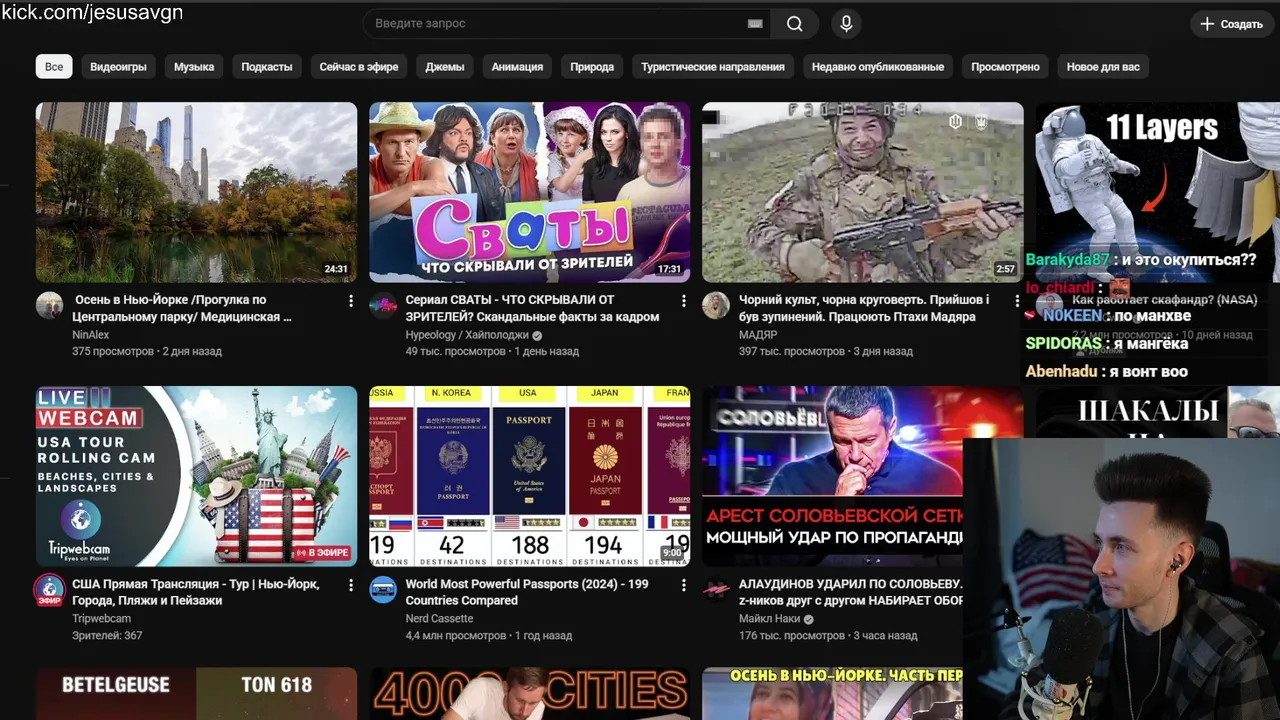Open the СВАТЫ video thumbnail

coord(529,192)
